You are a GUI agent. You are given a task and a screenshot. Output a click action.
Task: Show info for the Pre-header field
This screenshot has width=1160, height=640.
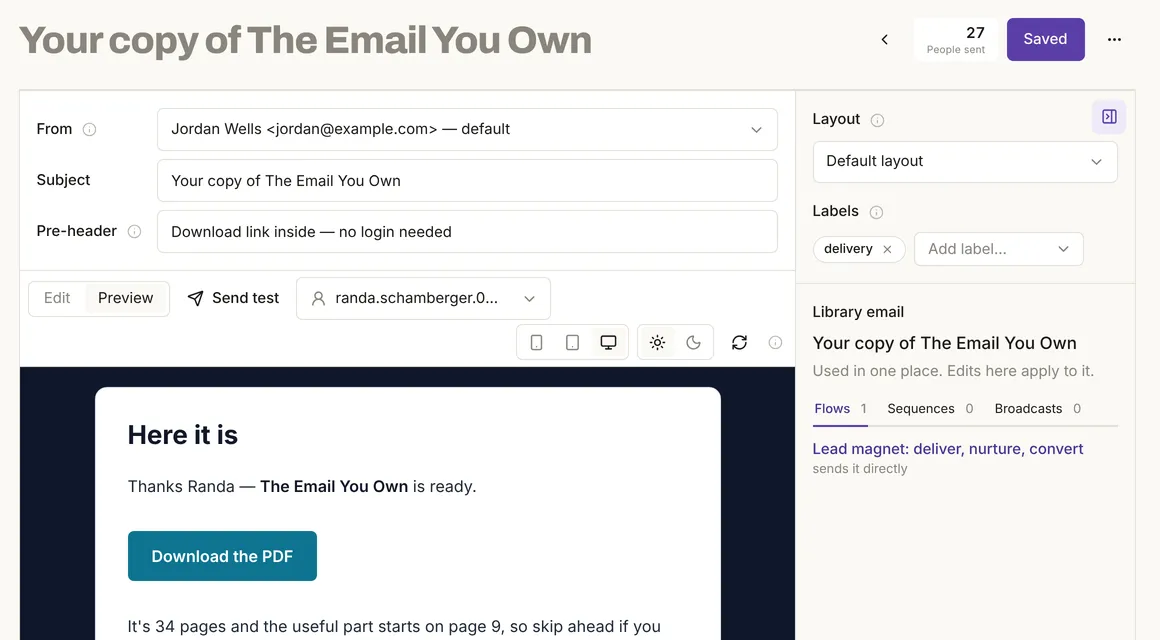(135, 232)
